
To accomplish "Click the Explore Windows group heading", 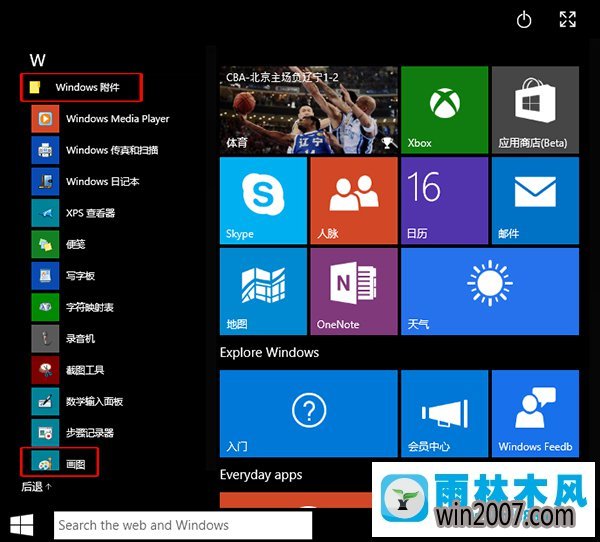I will coord(269,352).
